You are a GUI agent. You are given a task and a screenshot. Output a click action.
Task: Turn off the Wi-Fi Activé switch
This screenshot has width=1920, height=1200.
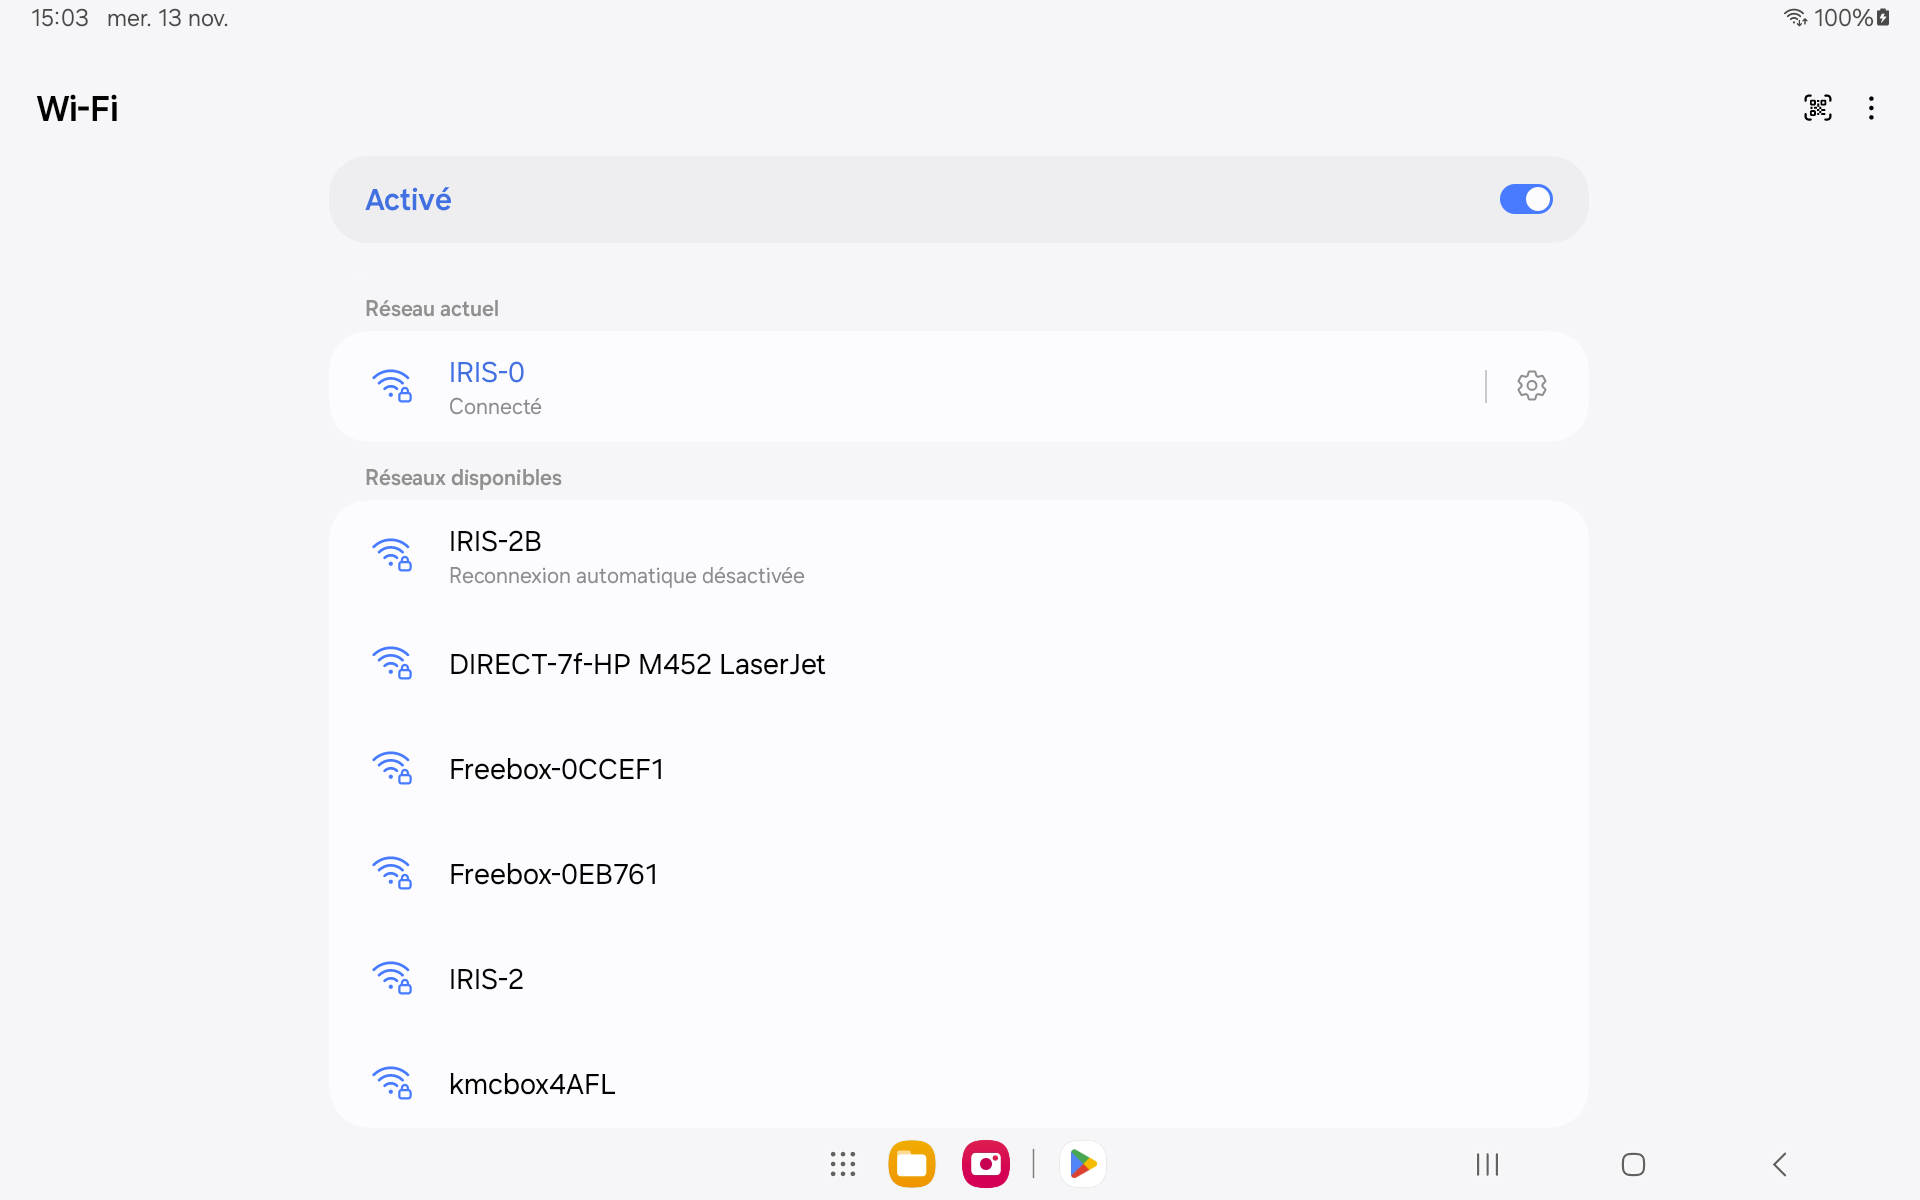click(1525, 199)
